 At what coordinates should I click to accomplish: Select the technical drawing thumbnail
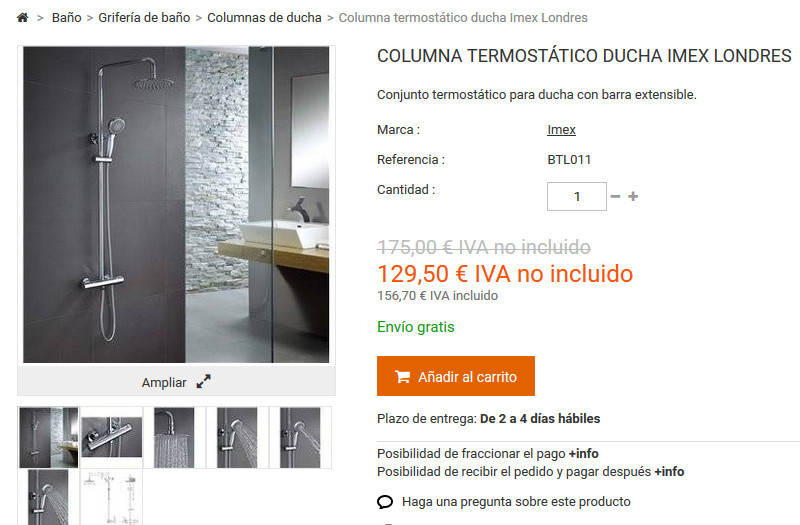click(x=112, y=497)
